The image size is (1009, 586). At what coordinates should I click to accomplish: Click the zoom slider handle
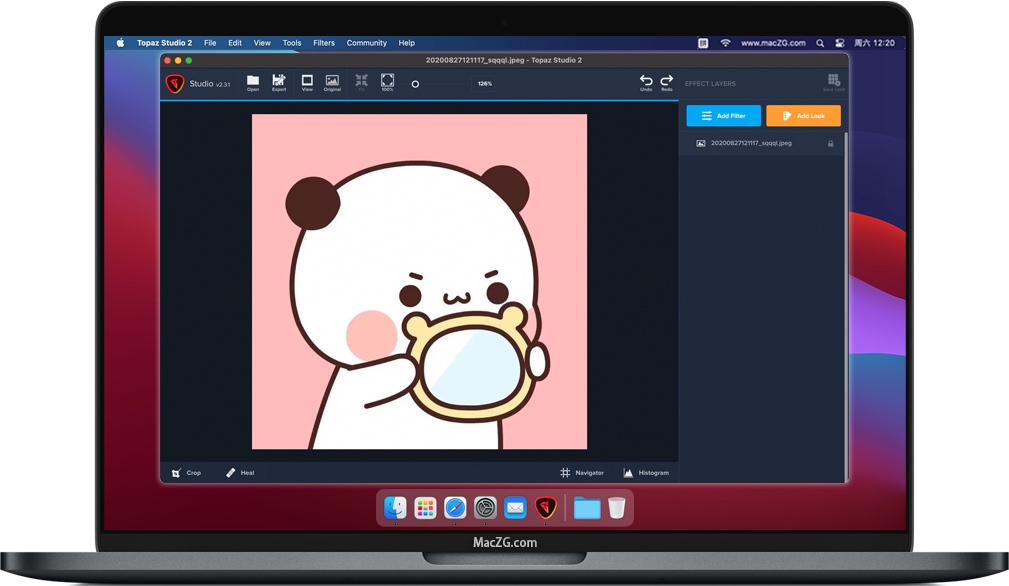point(415,84)
